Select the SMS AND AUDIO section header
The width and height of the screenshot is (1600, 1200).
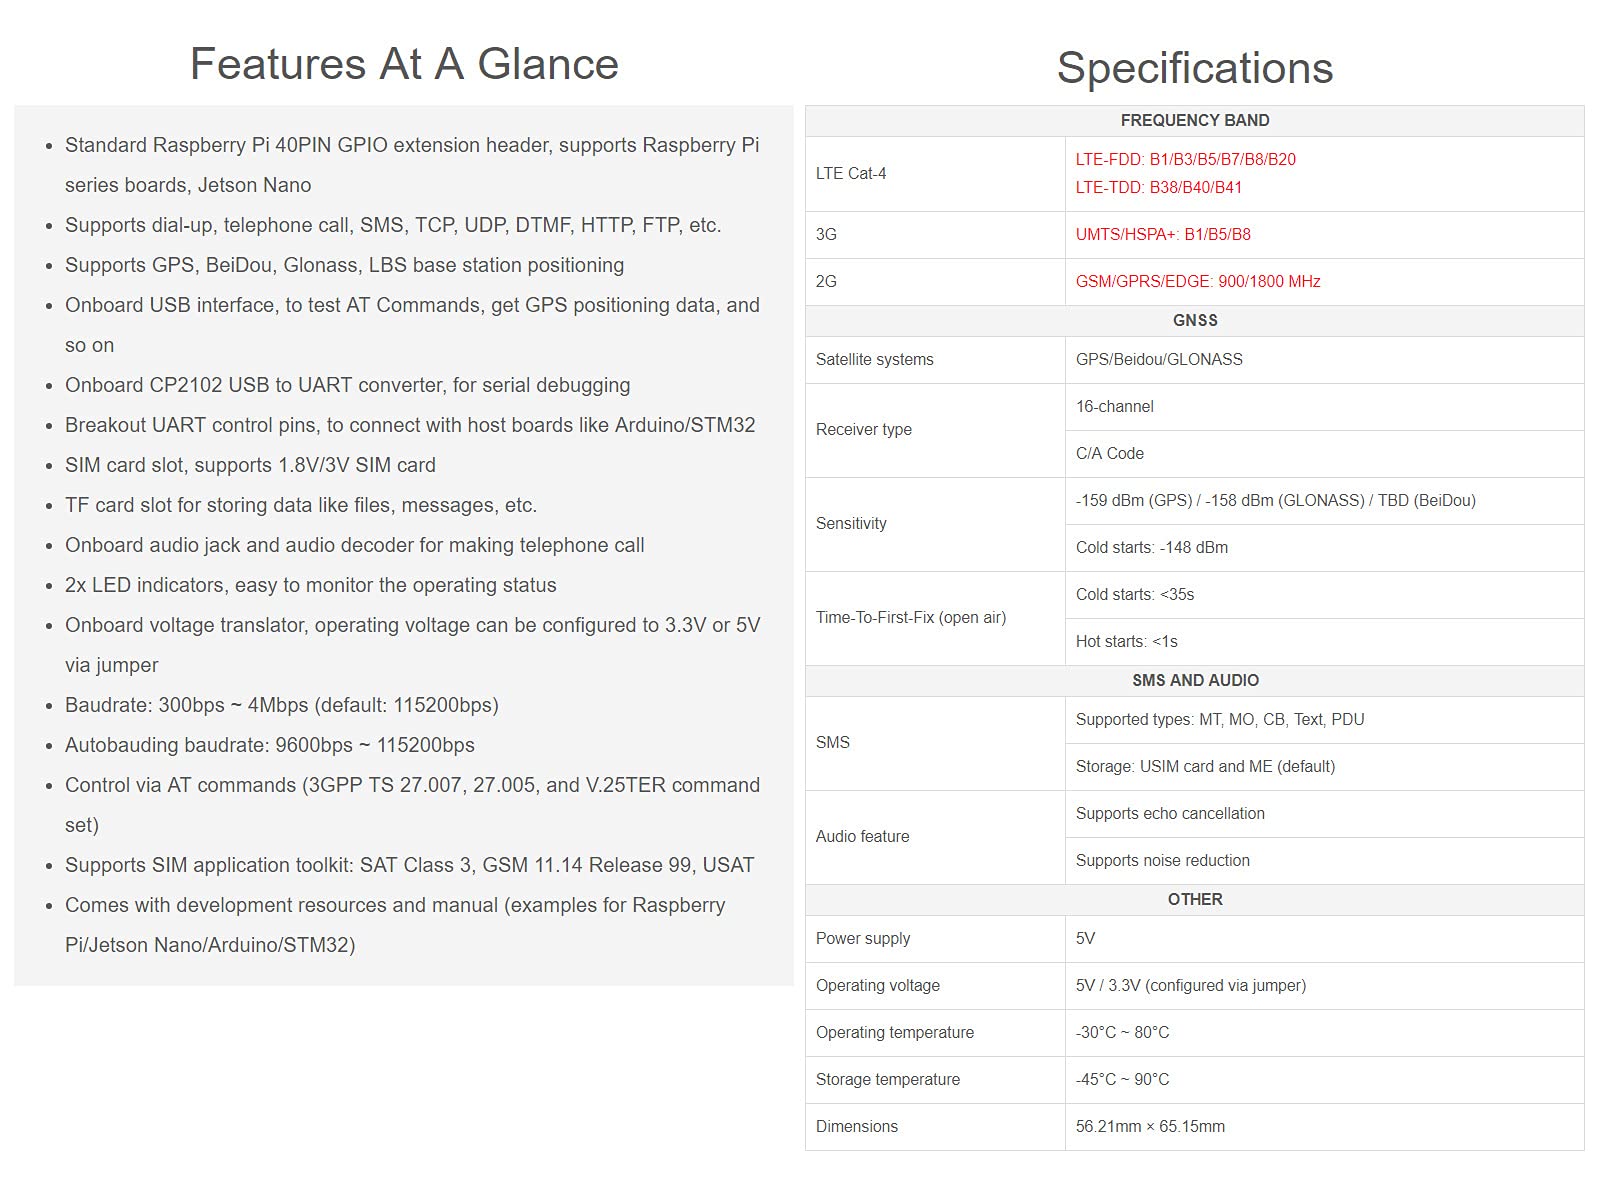1194,681
